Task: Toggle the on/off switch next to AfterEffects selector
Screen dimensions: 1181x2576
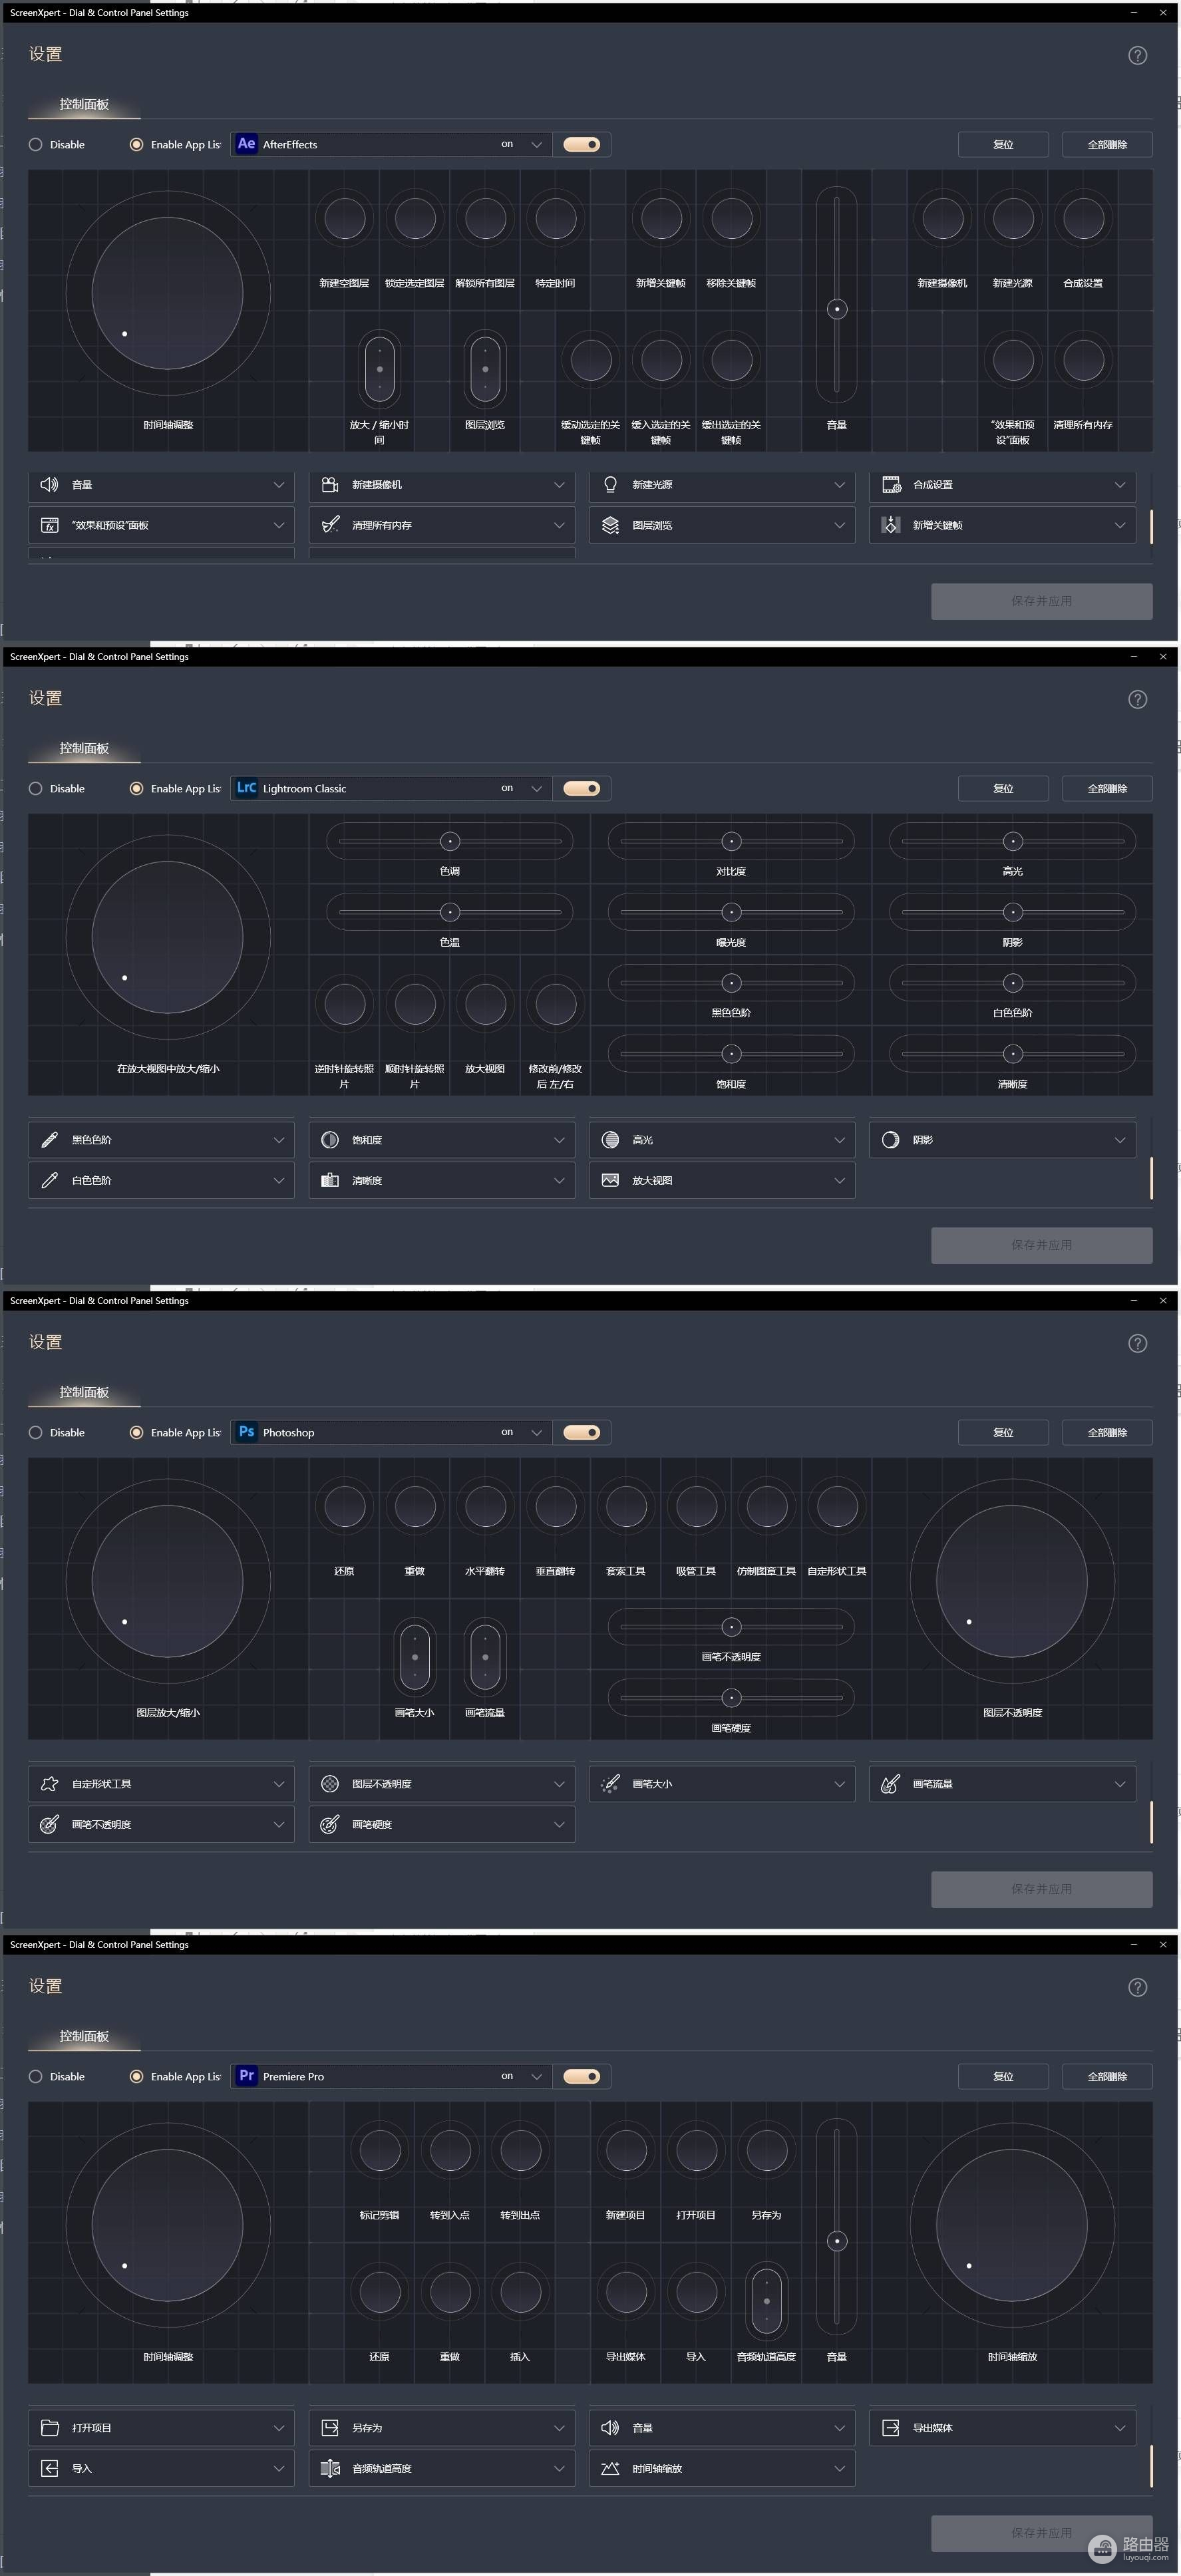Action: coord(582,144)
